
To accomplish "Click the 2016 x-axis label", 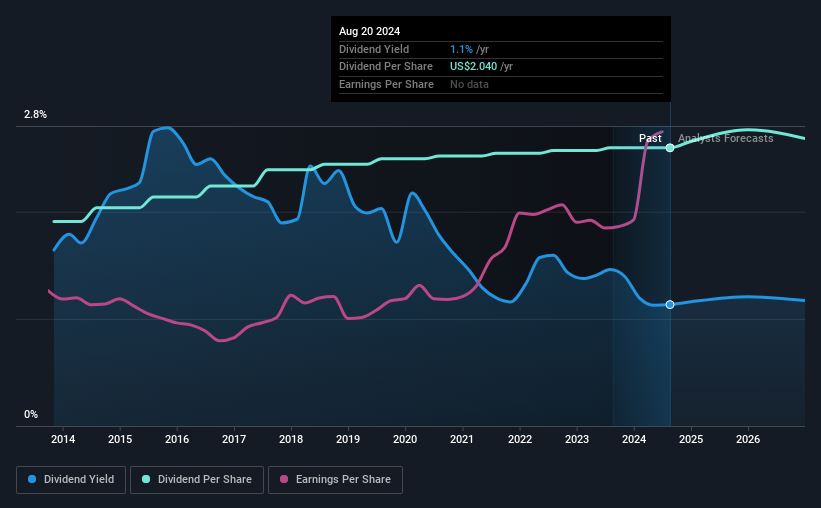I will click(177, 439).
